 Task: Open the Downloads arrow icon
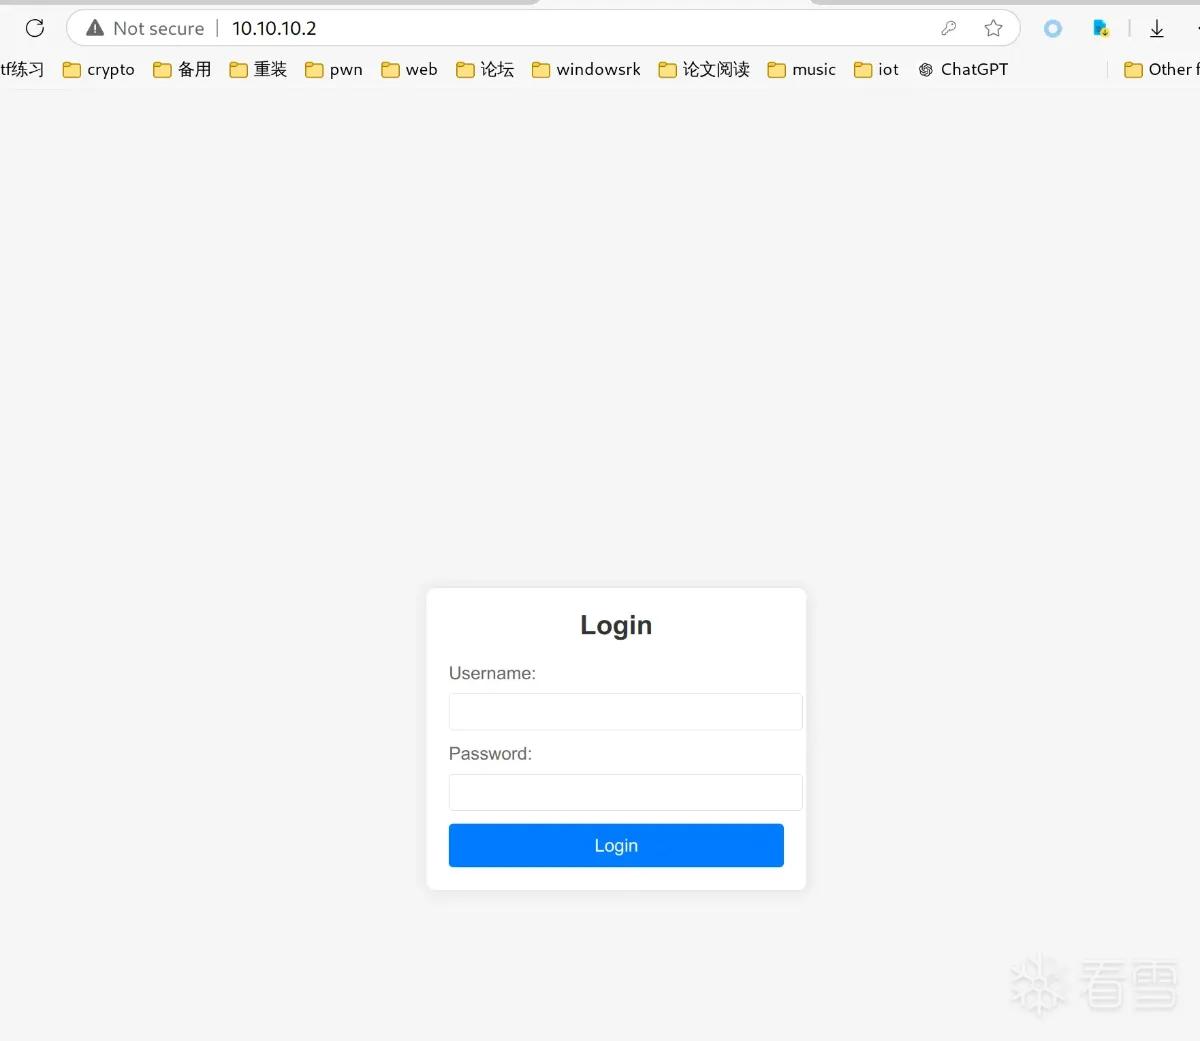[x=1157, y=29]
